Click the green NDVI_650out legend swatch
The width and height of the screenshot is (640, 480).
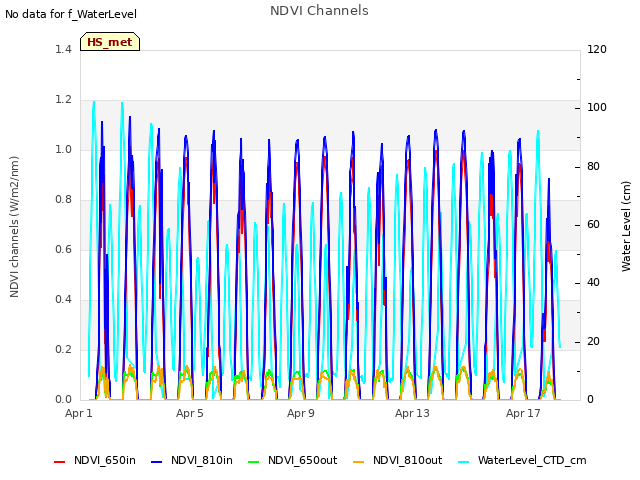point(253,462)
